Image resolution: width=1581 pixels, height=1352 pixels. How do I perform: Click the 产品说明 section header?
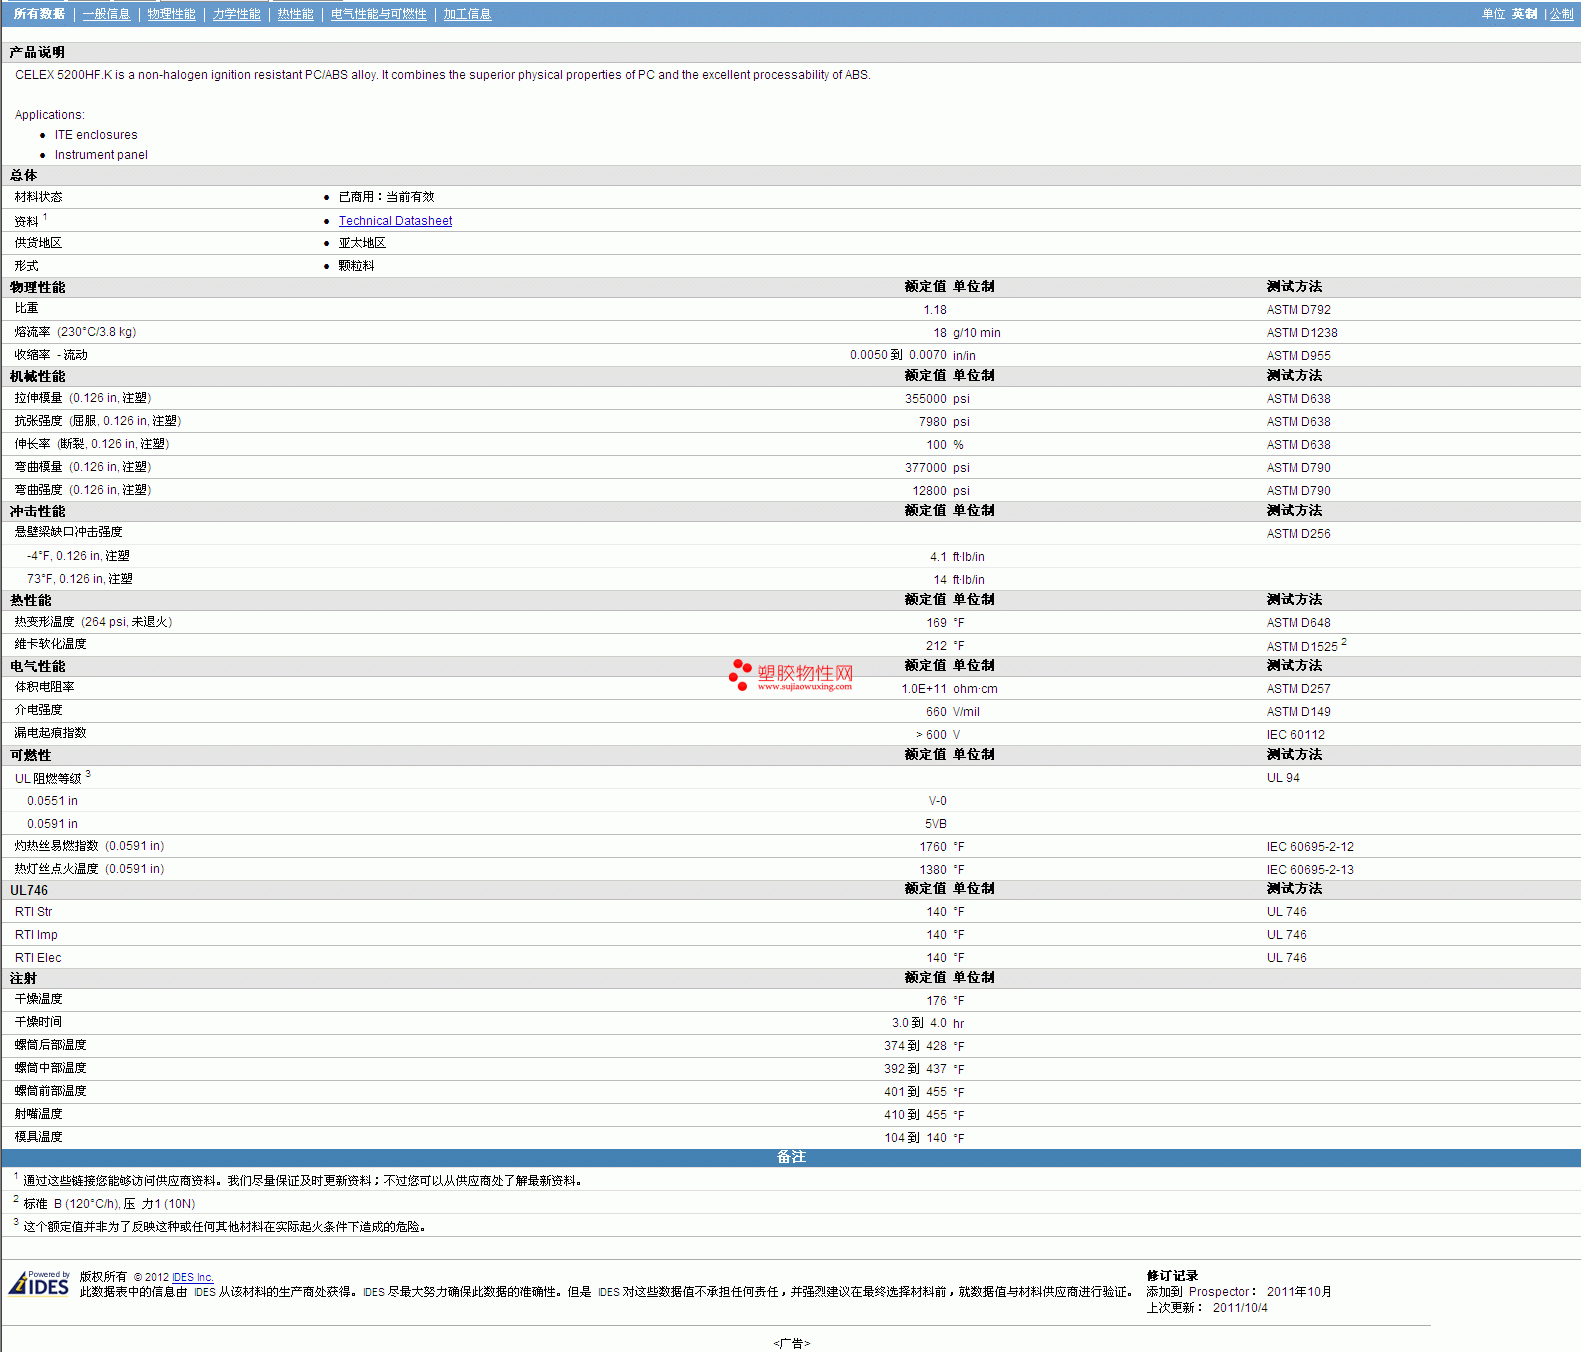(x=37, y=52)
